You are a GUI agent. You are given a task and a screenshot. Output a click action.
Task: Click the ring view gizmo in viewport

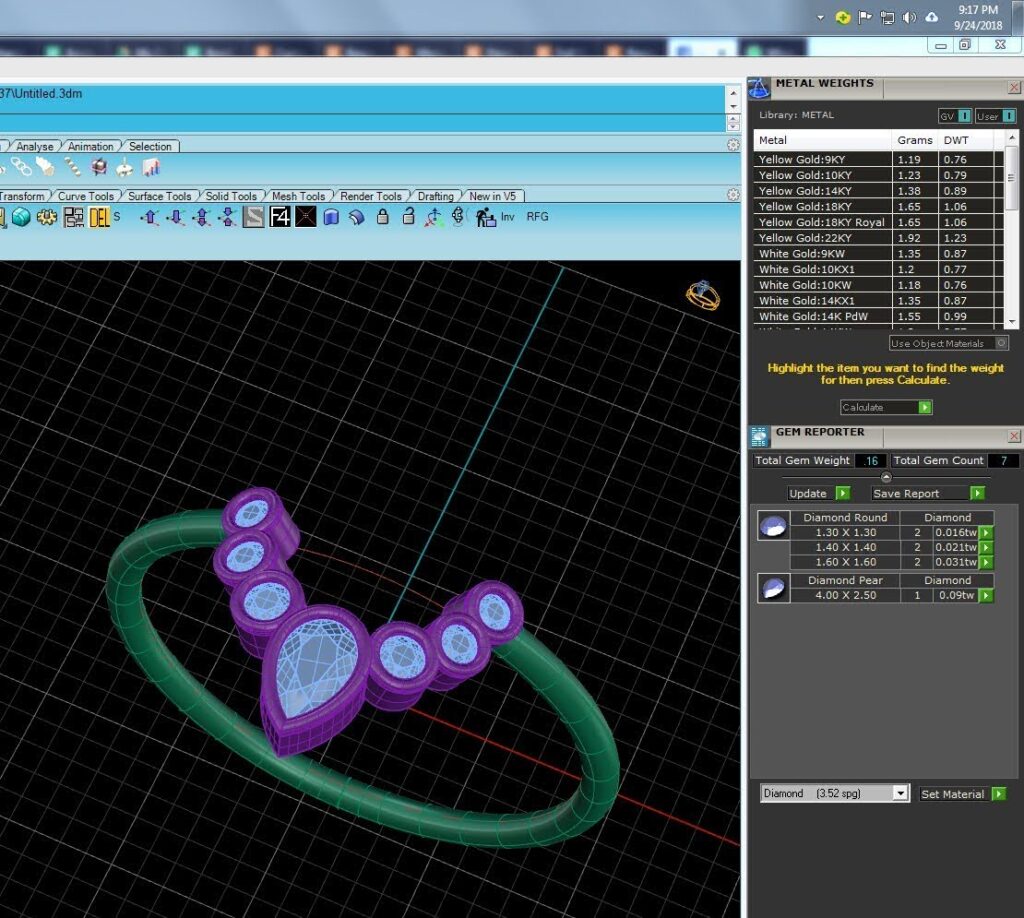point(703,295)
